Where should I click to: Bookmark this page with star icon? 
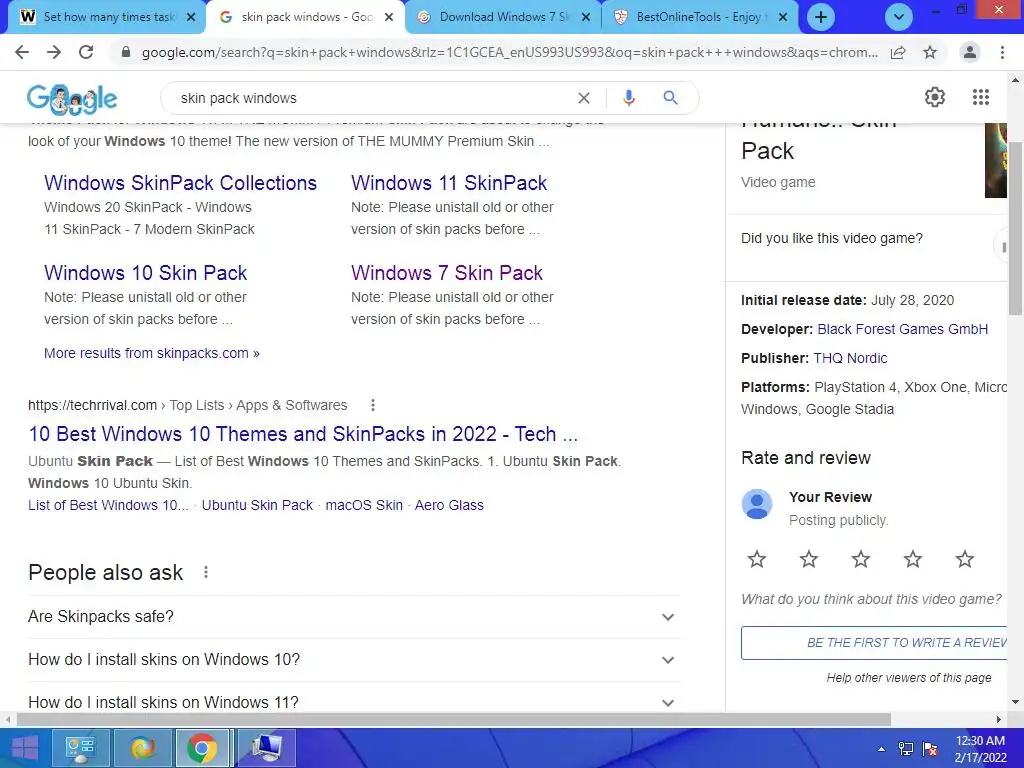930,52
